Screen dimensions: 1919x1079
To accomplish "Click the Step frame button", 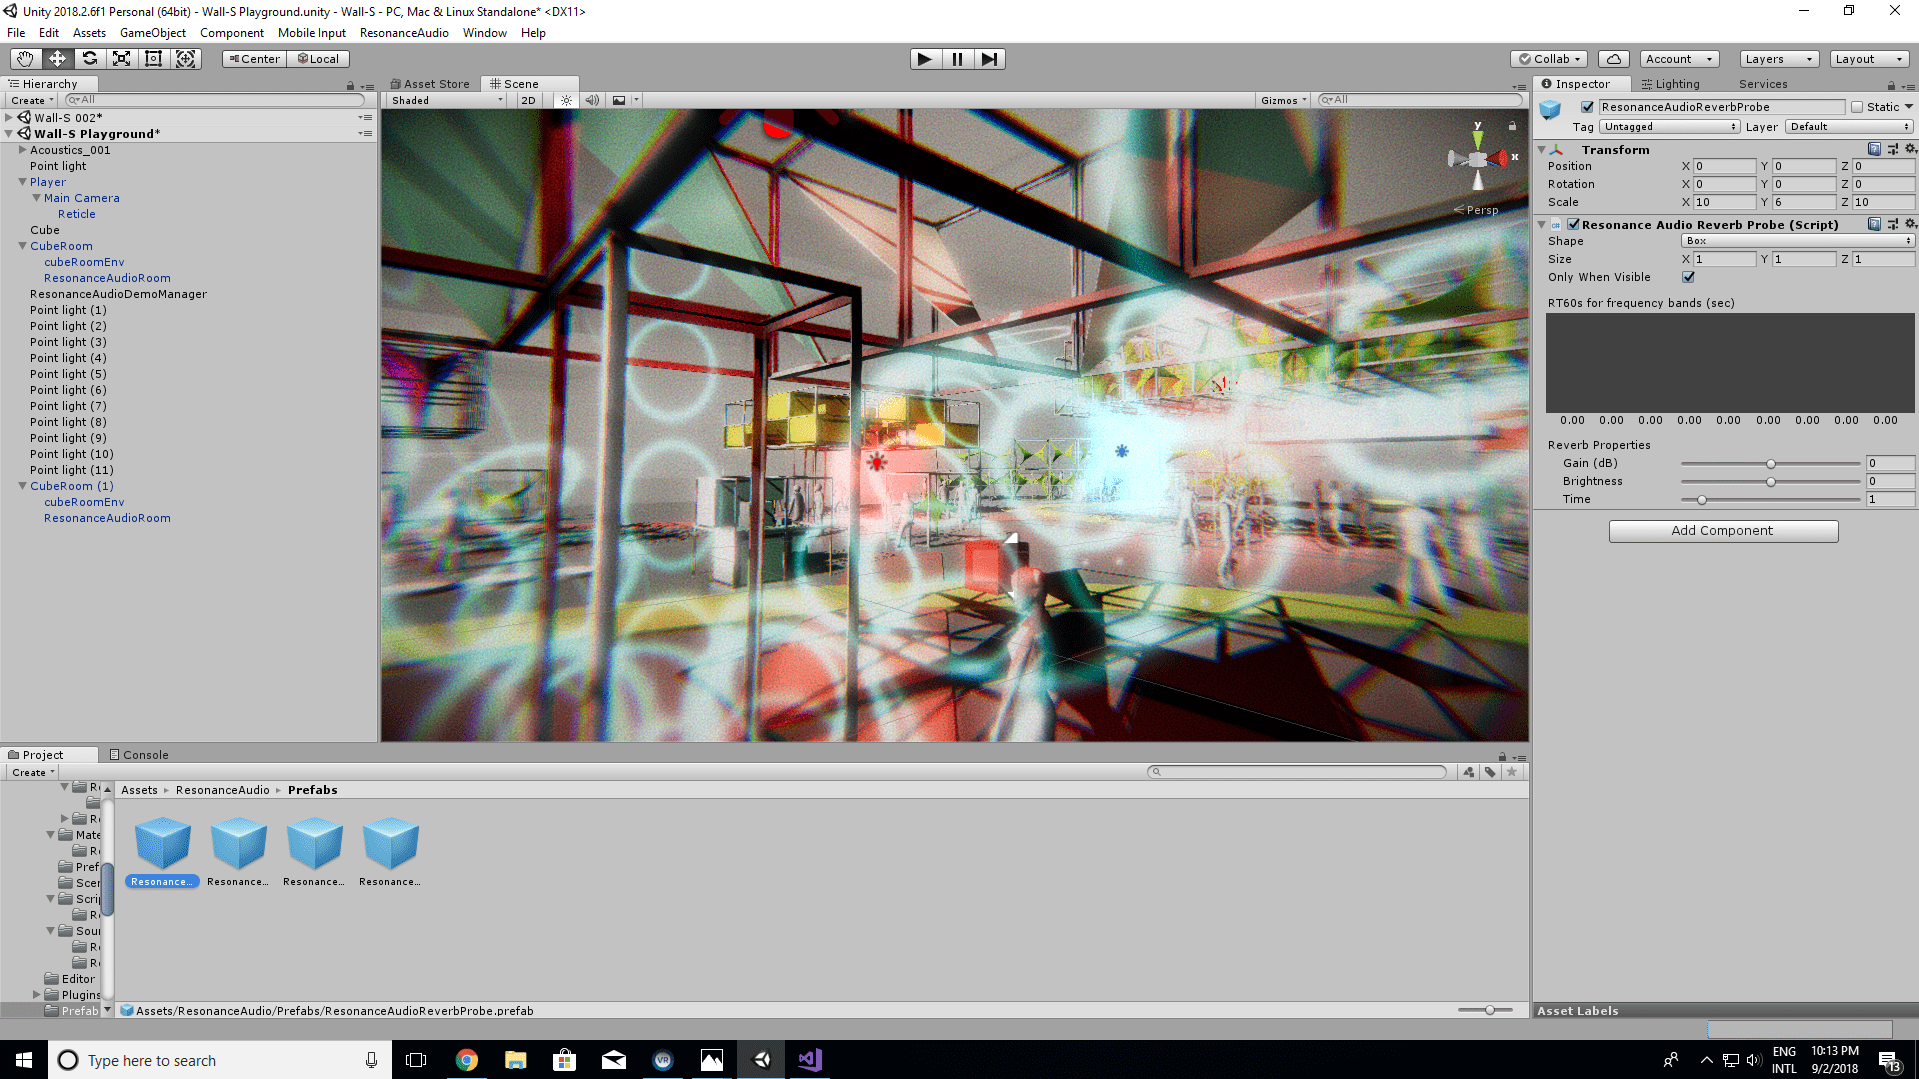I will point(989,59).
